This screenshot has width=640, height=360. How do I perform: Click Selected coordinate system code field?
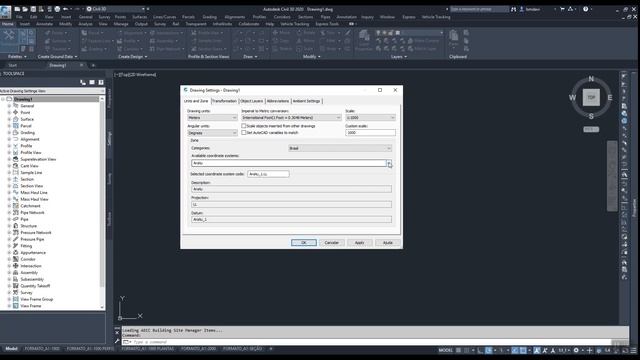click(x=268, y=174)
